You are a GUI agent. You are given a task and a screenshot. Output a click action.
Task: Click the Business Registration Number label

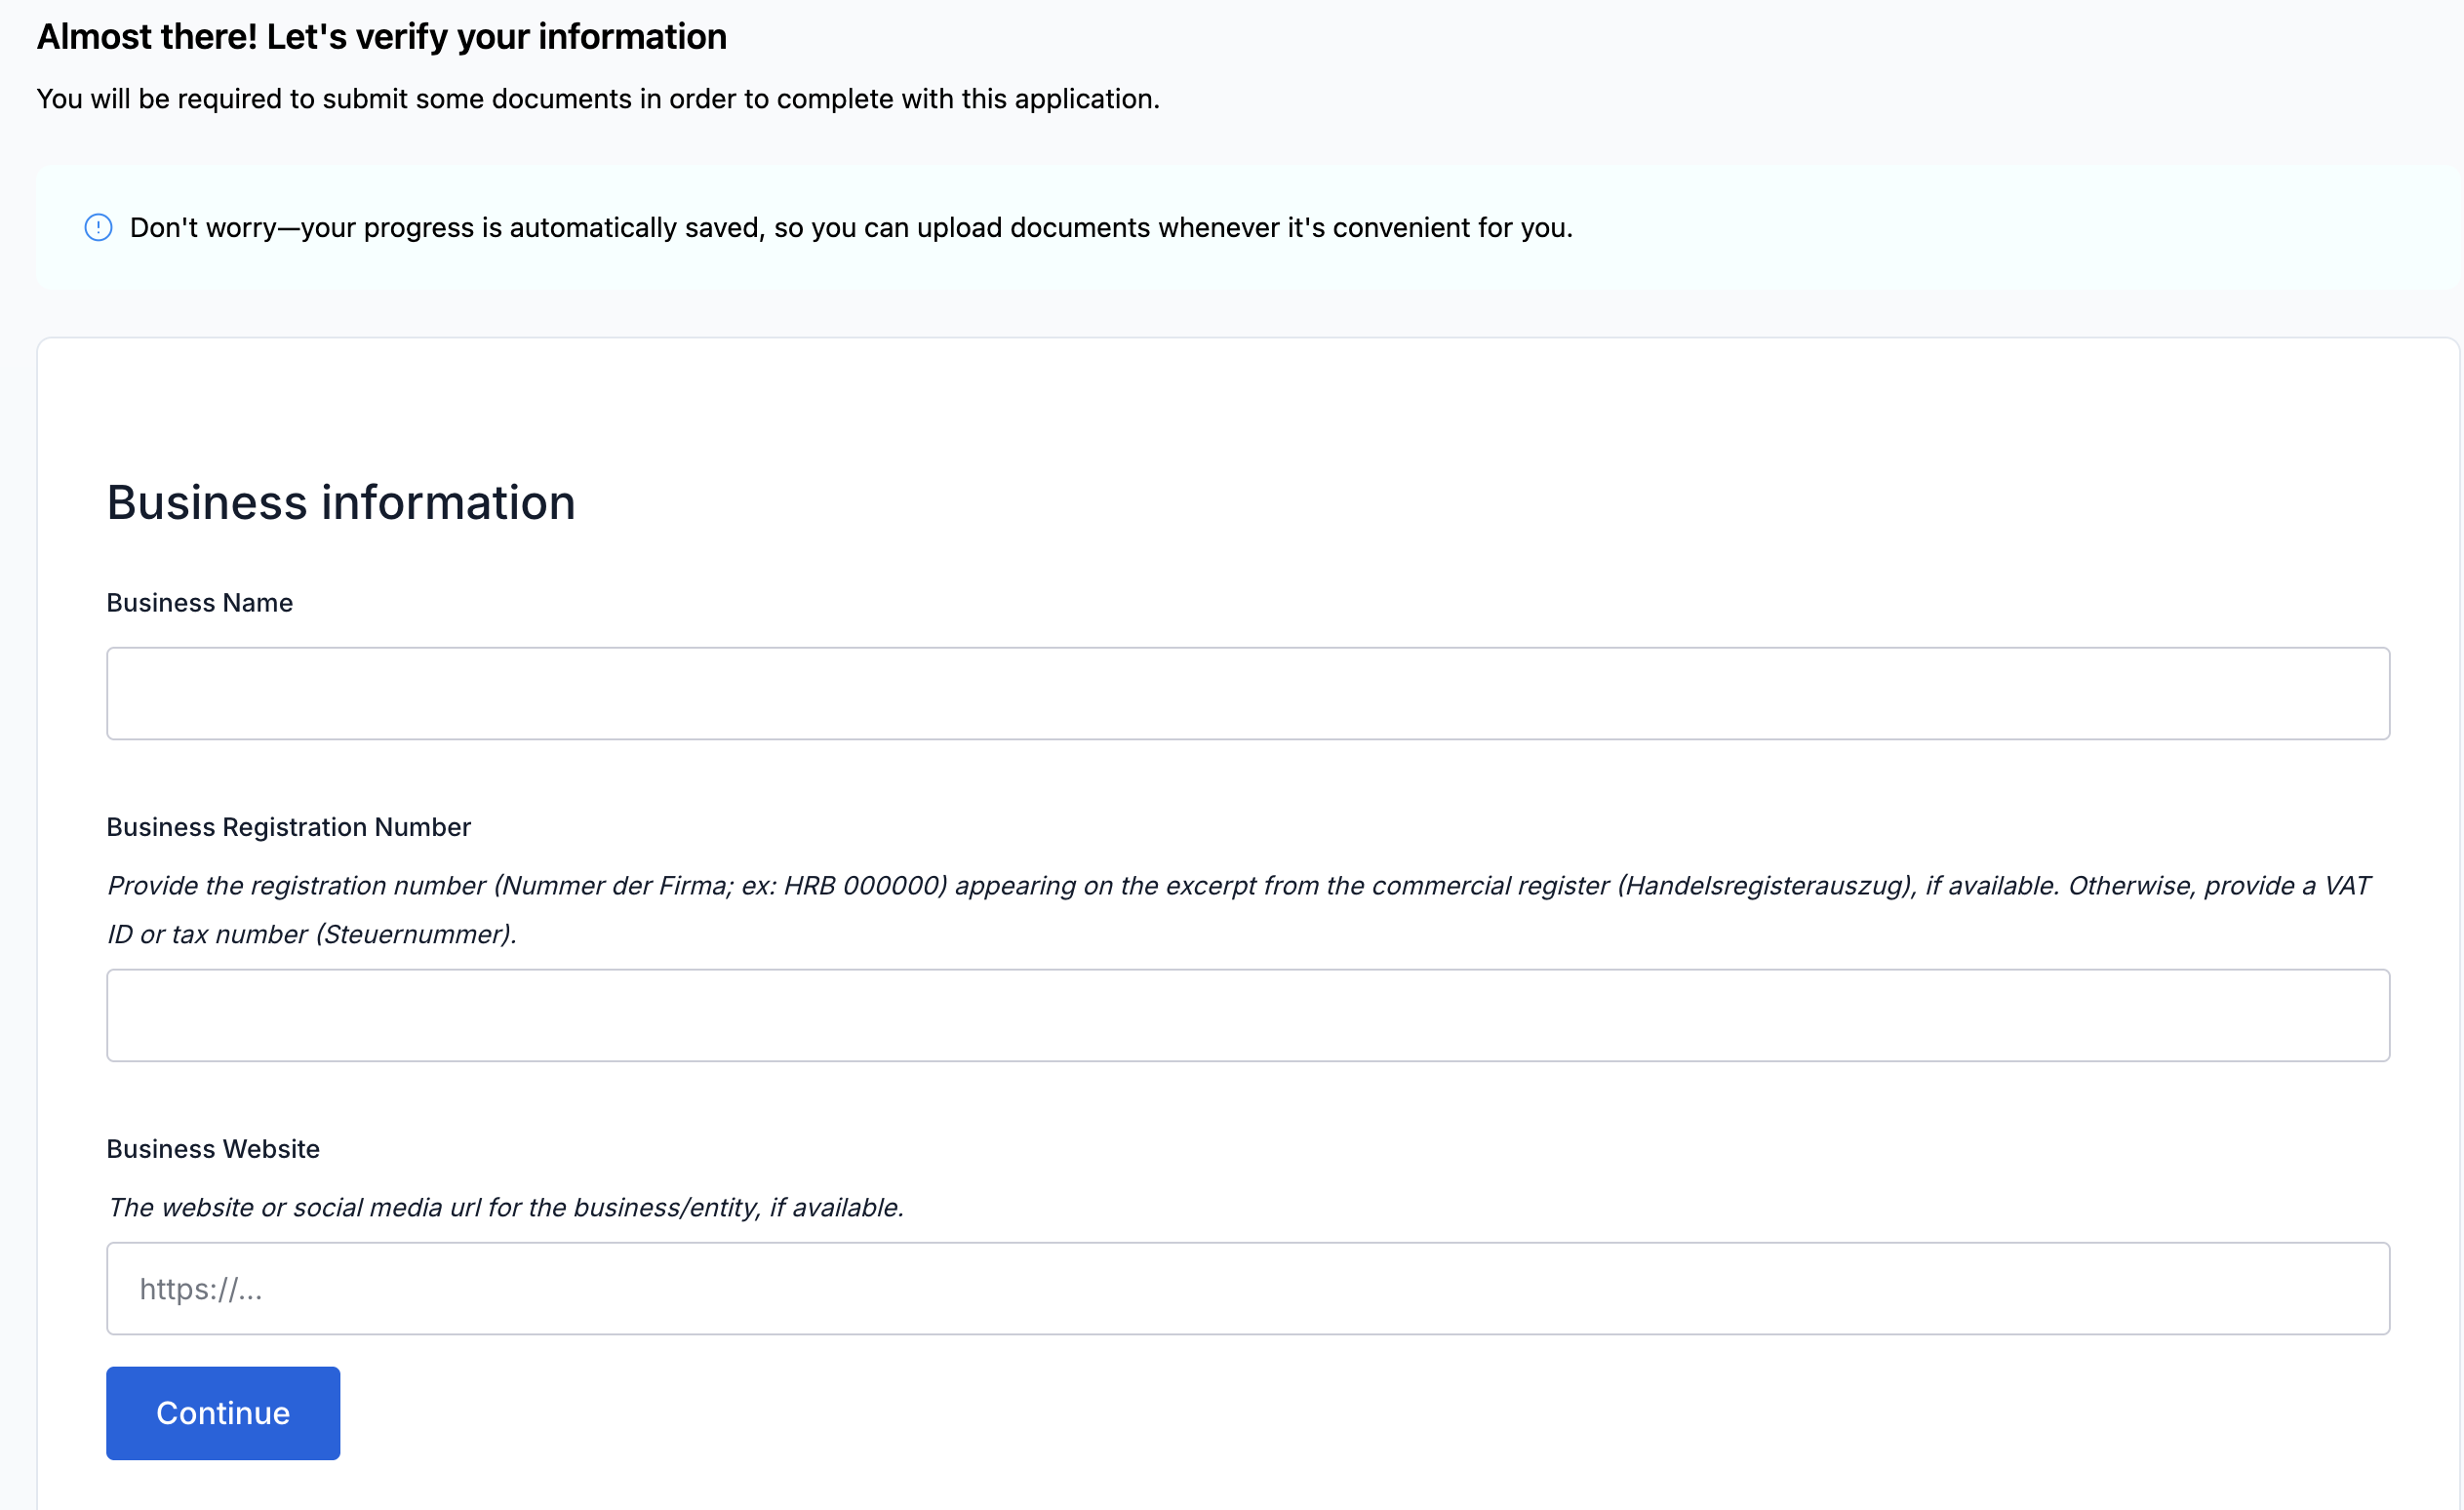(288, 827)
